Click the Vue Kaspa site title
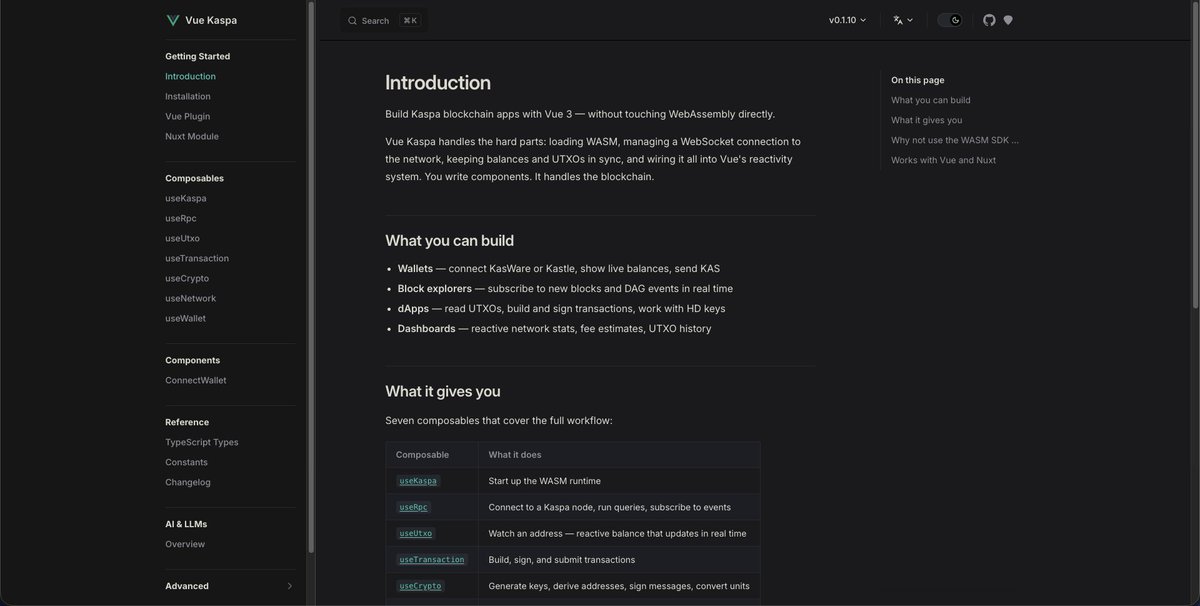The image size is (1200, 606). (x=211, y=20)
